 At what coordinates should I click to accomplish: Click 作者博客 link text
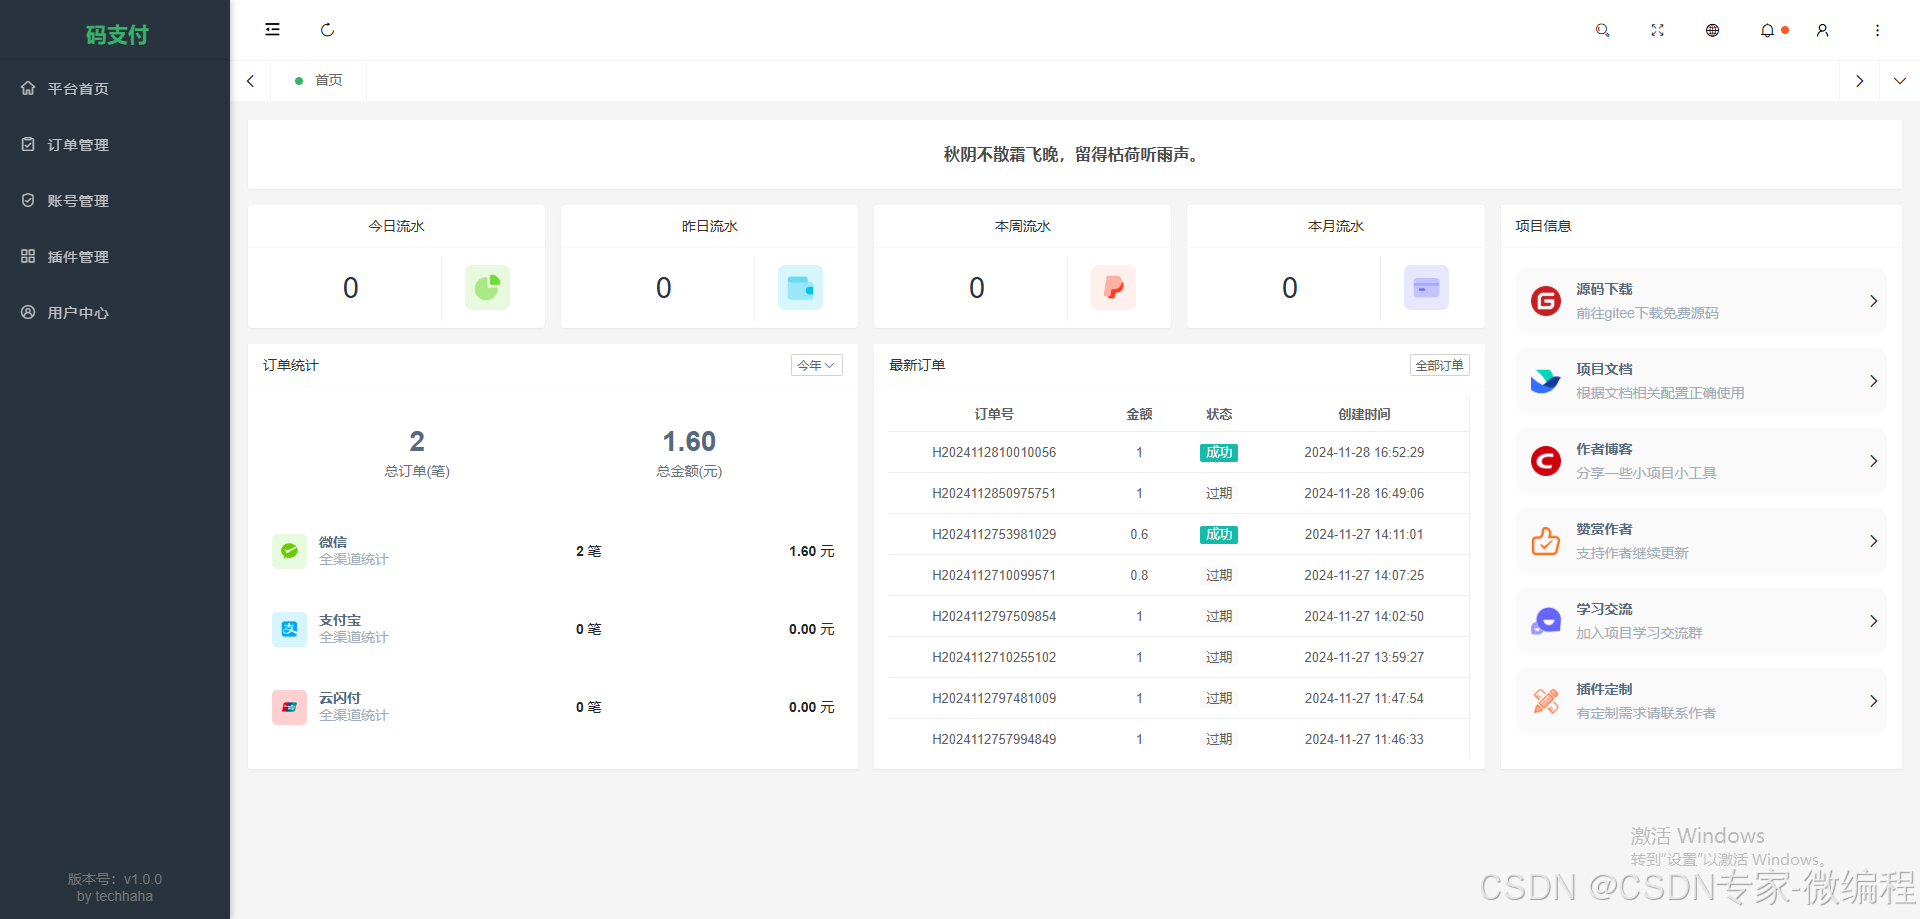[x=1604, y=449]
